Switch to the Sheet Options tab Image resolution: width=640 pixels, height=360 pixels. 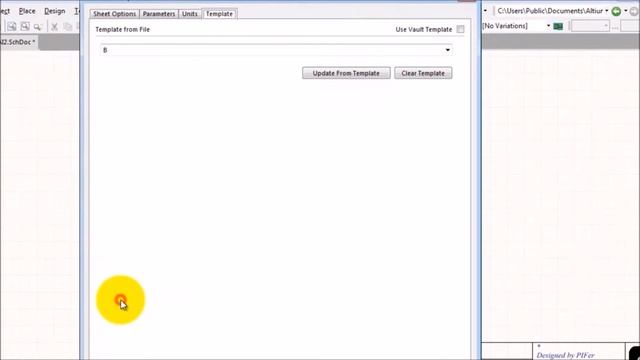click(114, 14)
